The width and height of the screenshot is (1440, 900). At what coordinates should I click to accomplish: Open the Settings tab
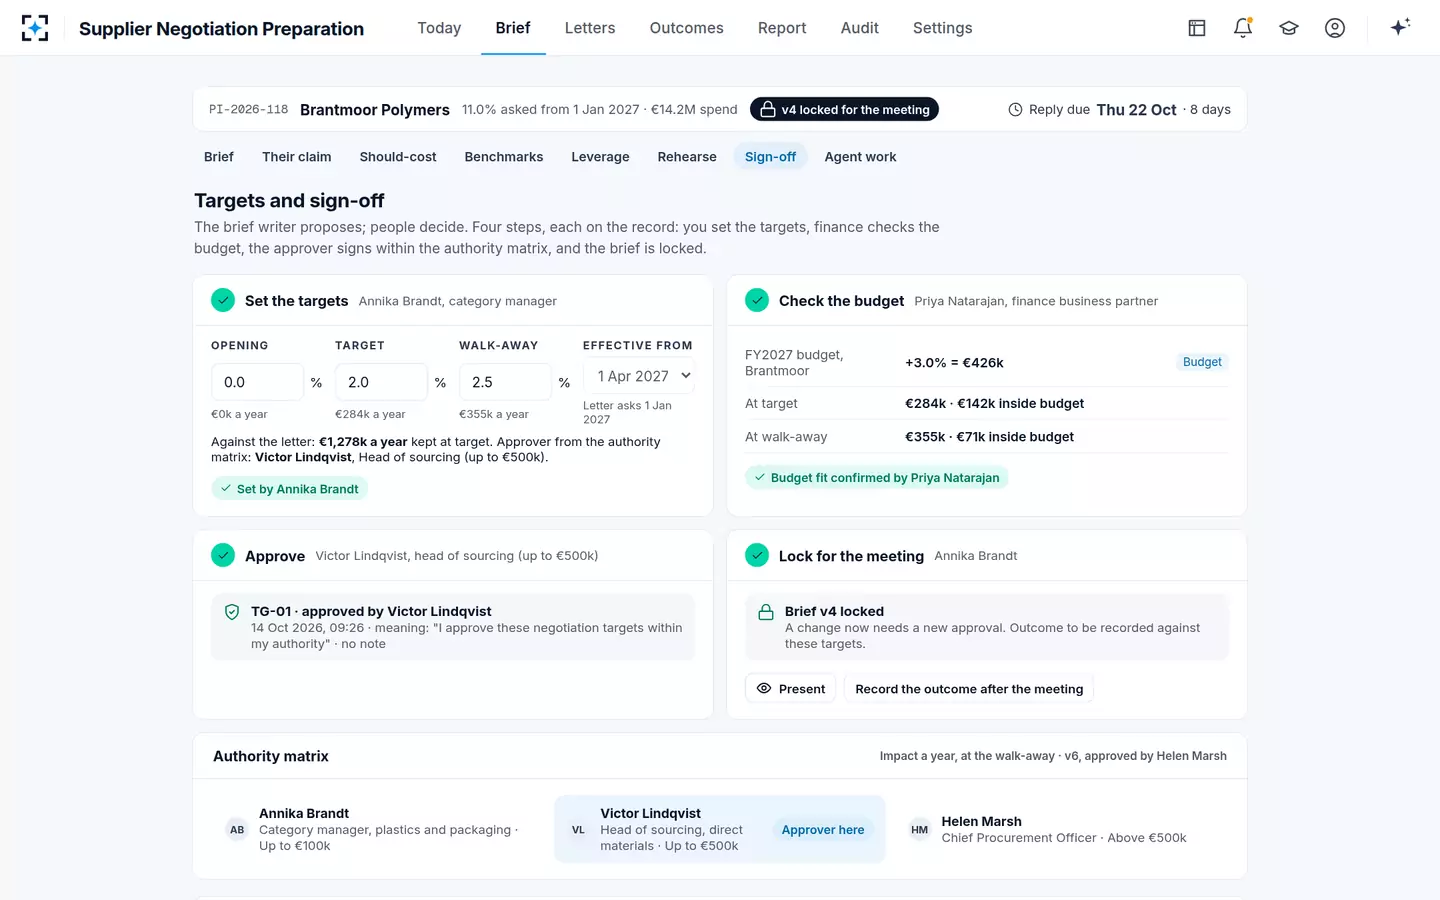click(x=943, y=28)
